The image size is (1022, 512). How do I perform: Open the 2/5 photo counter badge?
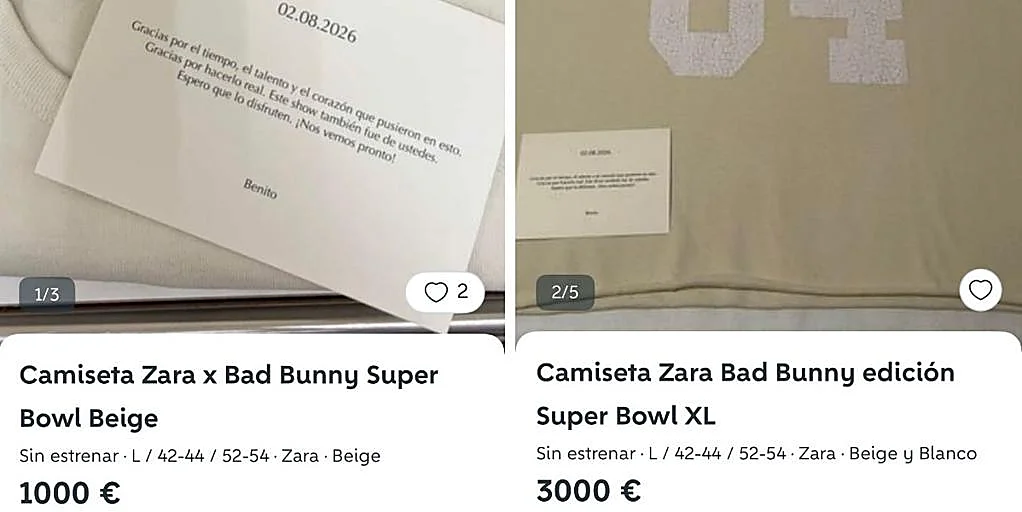click(564, 292)
